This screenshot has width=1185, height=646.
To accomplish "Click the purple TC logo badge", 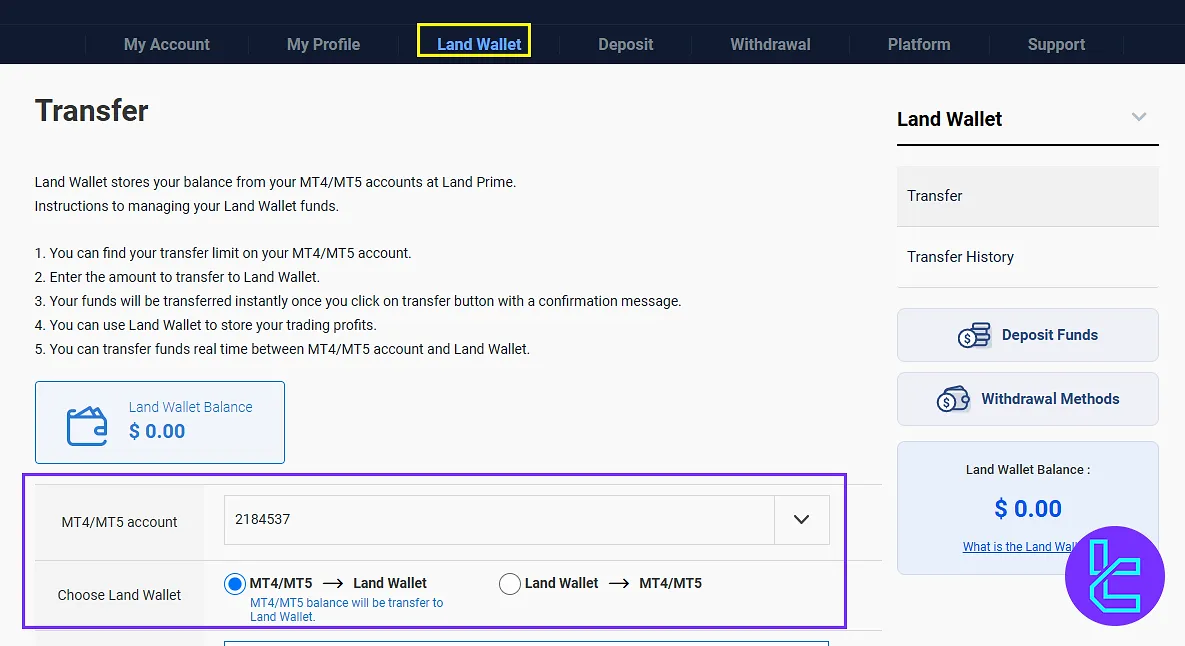I will tap(1115, 576).
